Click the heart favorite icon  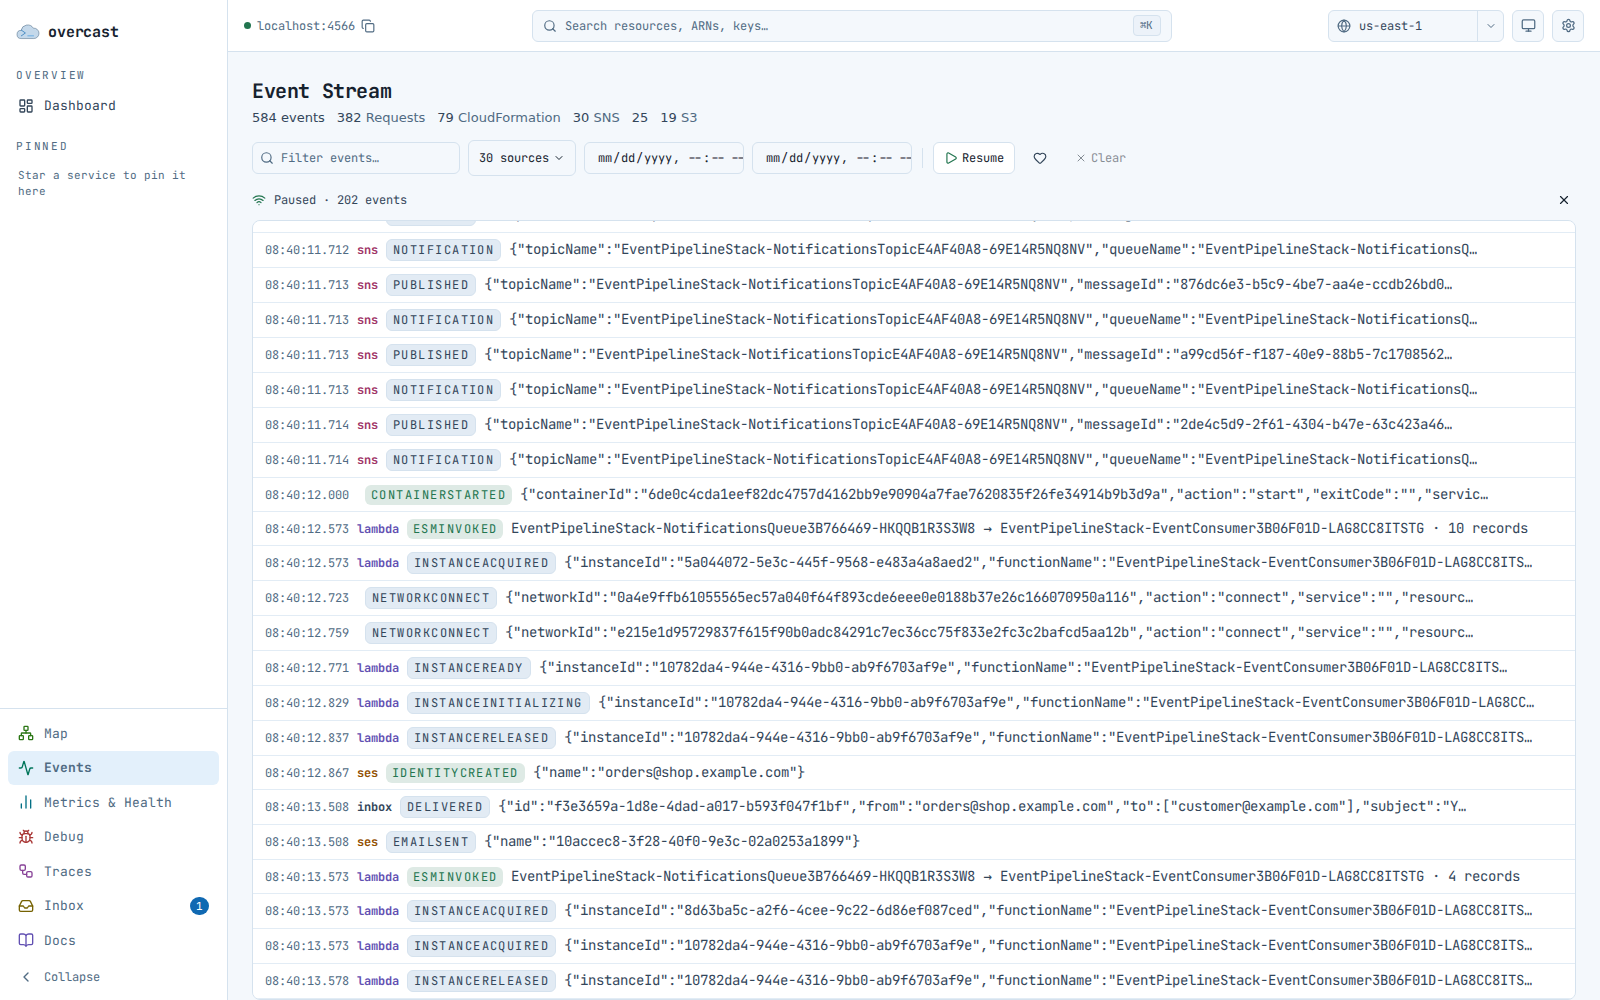1040,158
